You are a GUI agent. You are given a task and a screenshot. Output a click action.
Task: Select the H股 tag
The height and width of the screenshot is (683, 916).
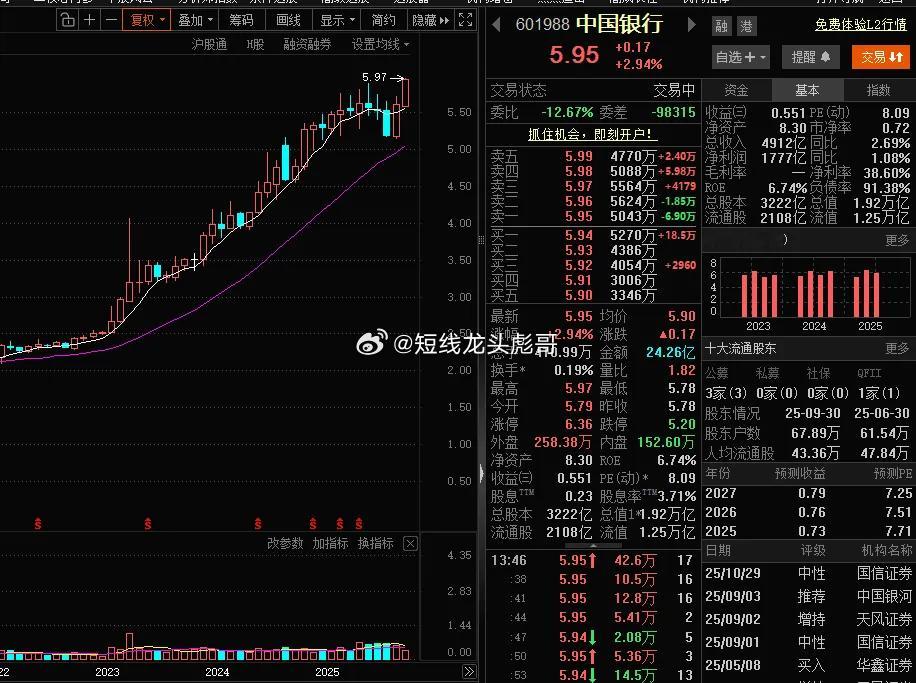(x=255, y=44)
